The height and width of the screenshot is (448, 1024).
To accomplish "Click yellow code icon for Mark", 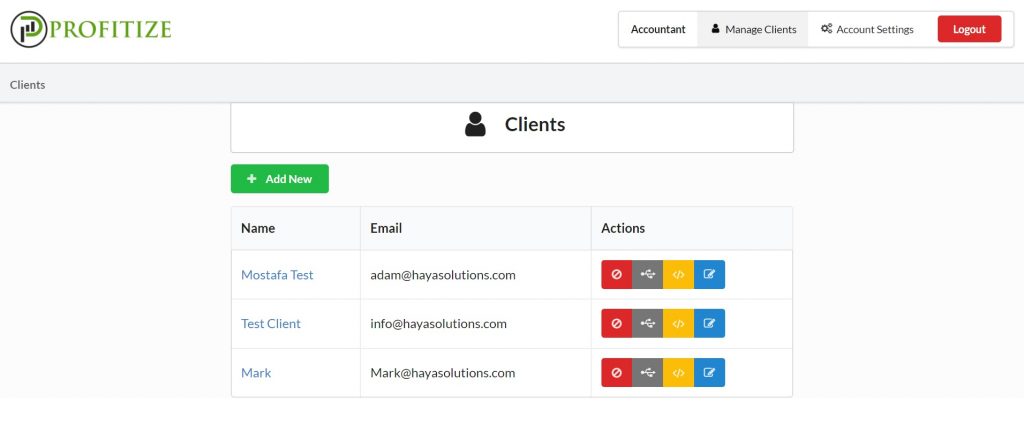I will pos(679,372).
